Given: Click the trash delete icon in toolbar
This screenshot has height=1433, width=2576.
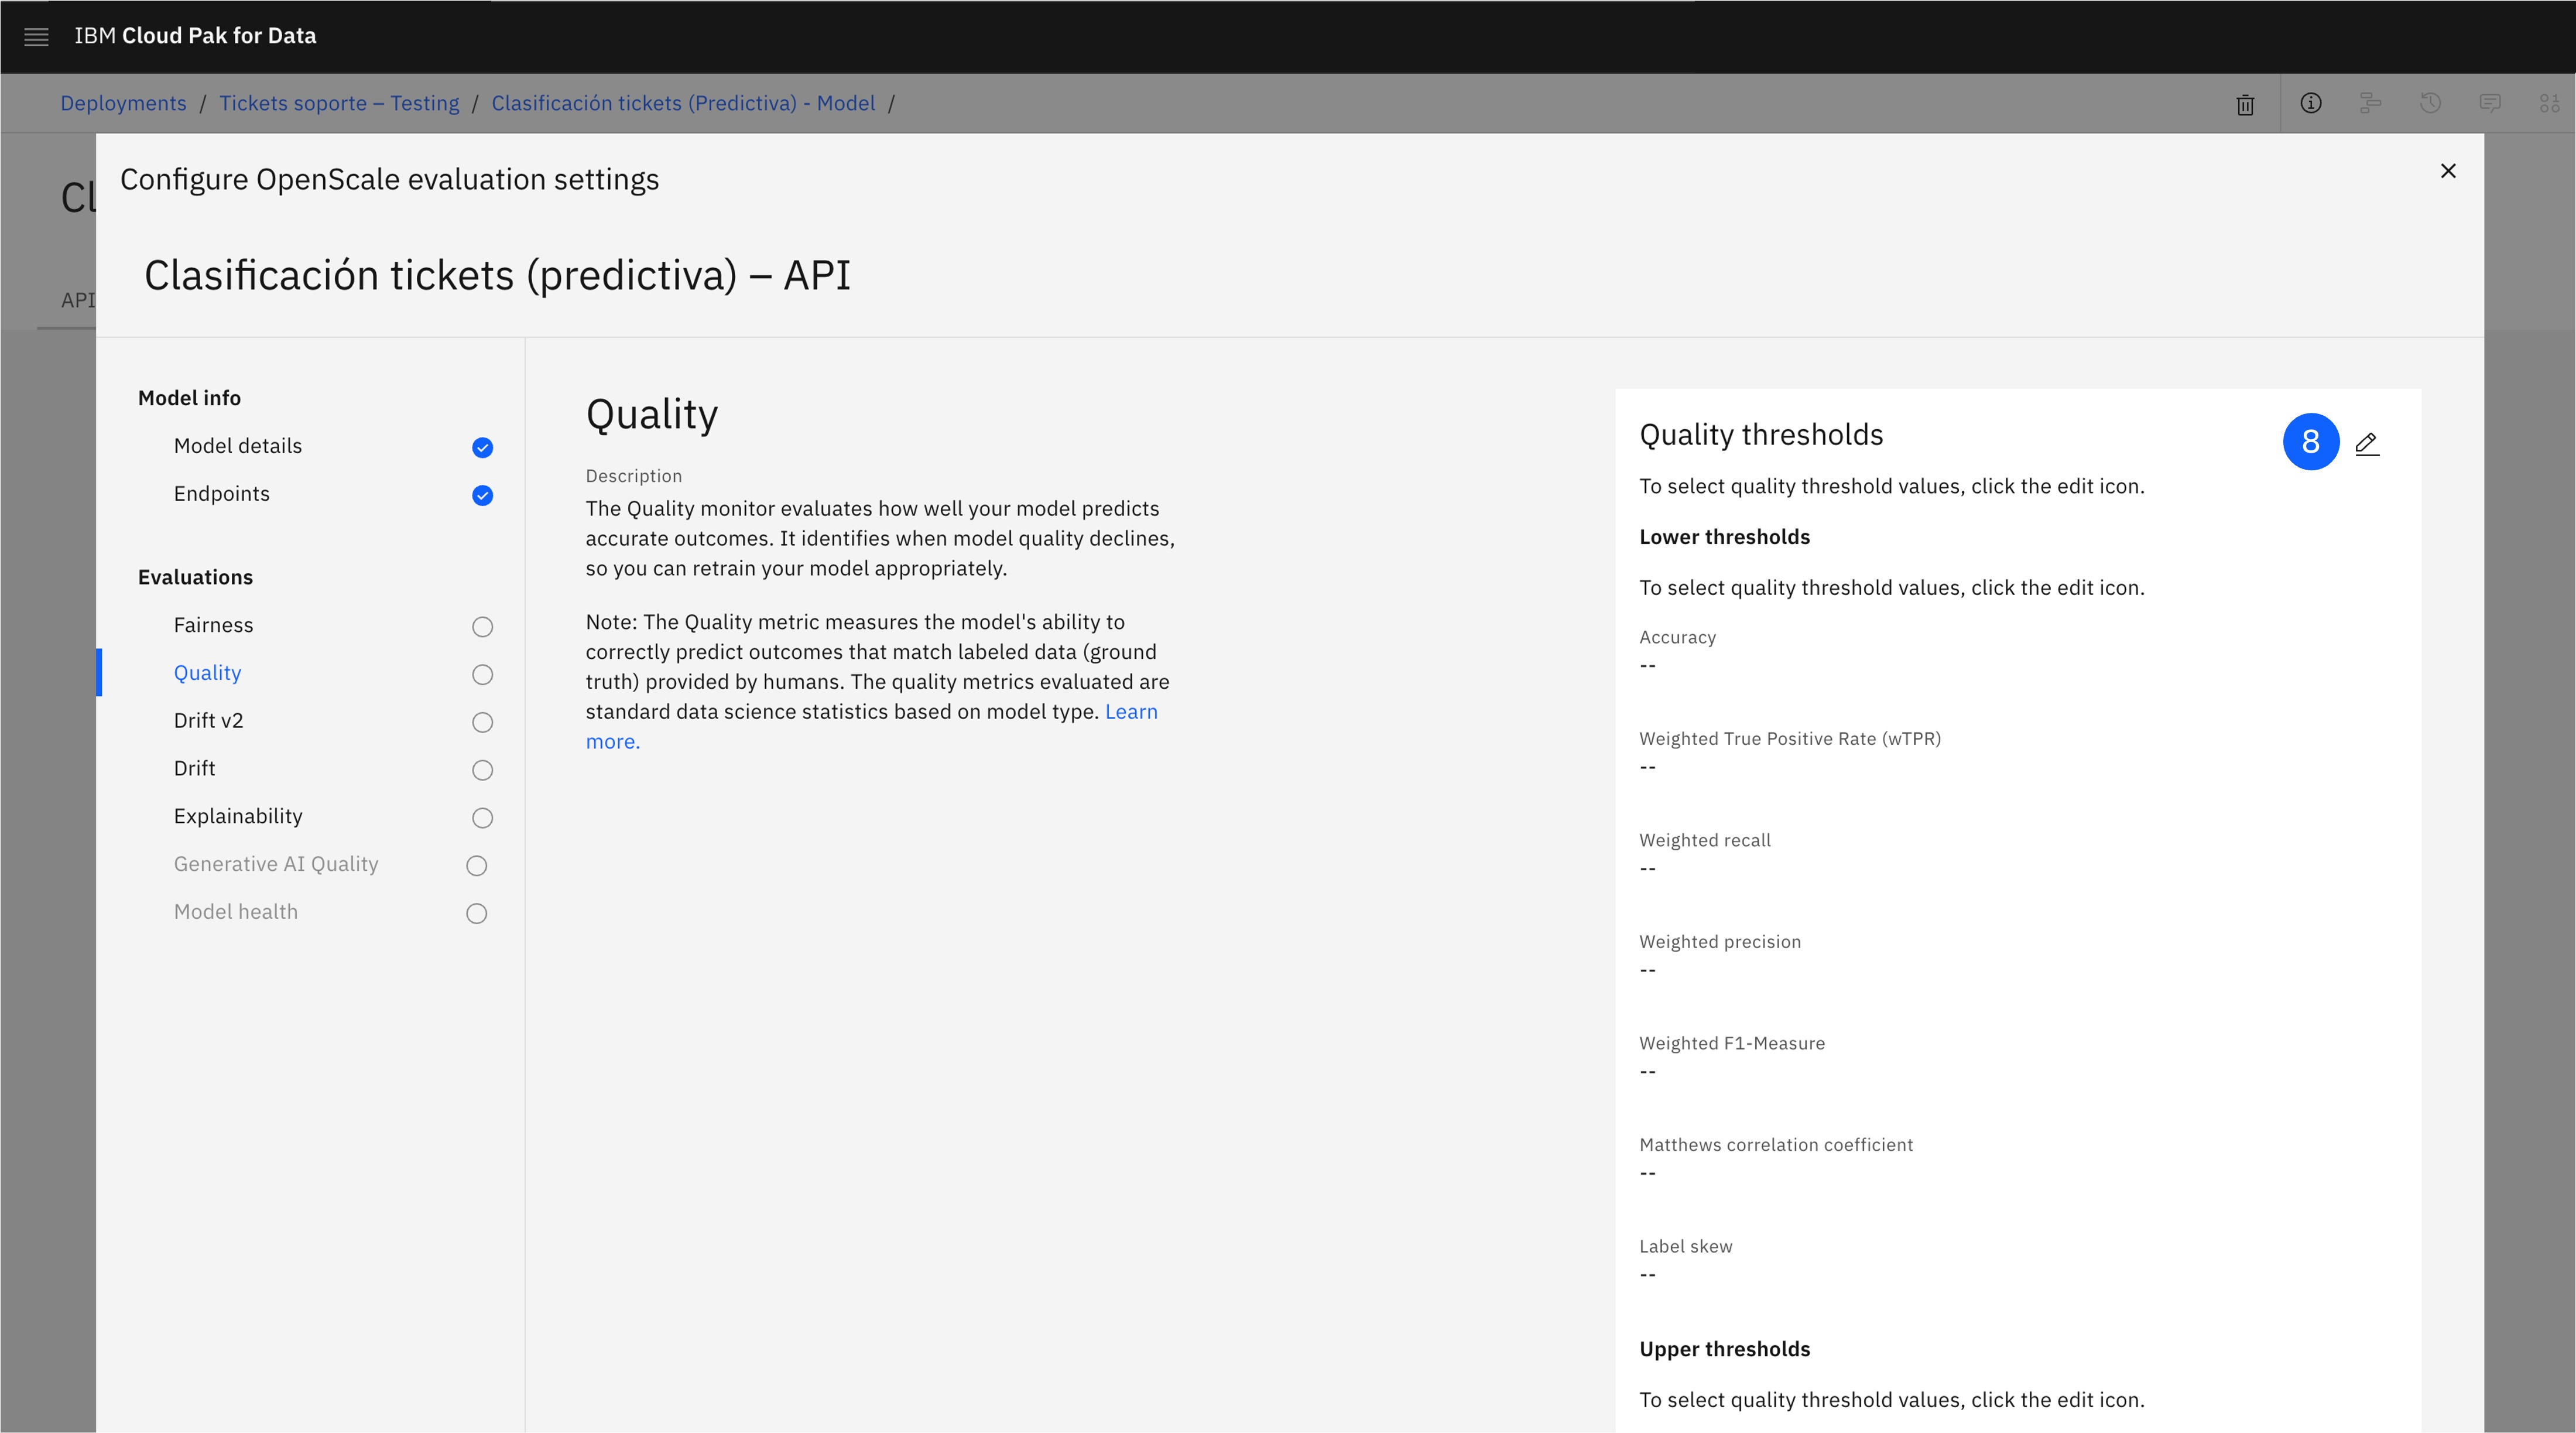Looking at the screenshot, I should click(2245, 104).
